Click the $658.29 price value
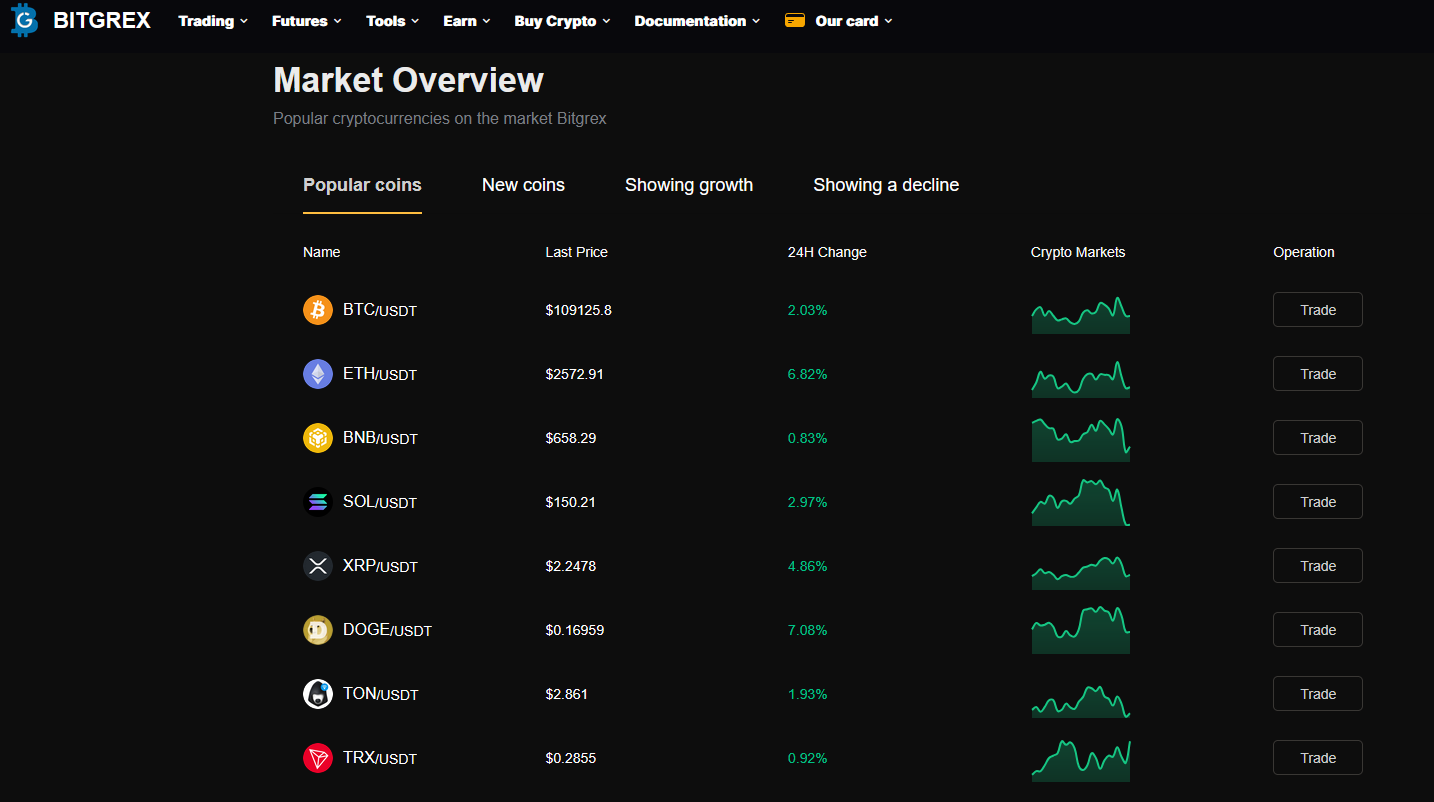The width and height of the screenshot is (1434, 802). [570, 438]
